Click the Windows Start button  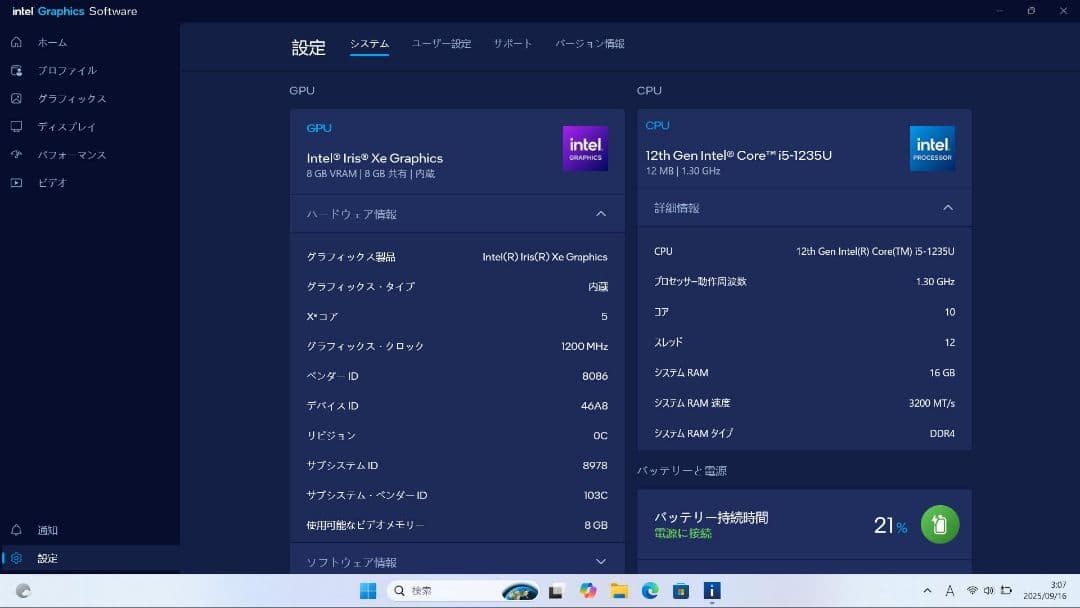[368, 591]
